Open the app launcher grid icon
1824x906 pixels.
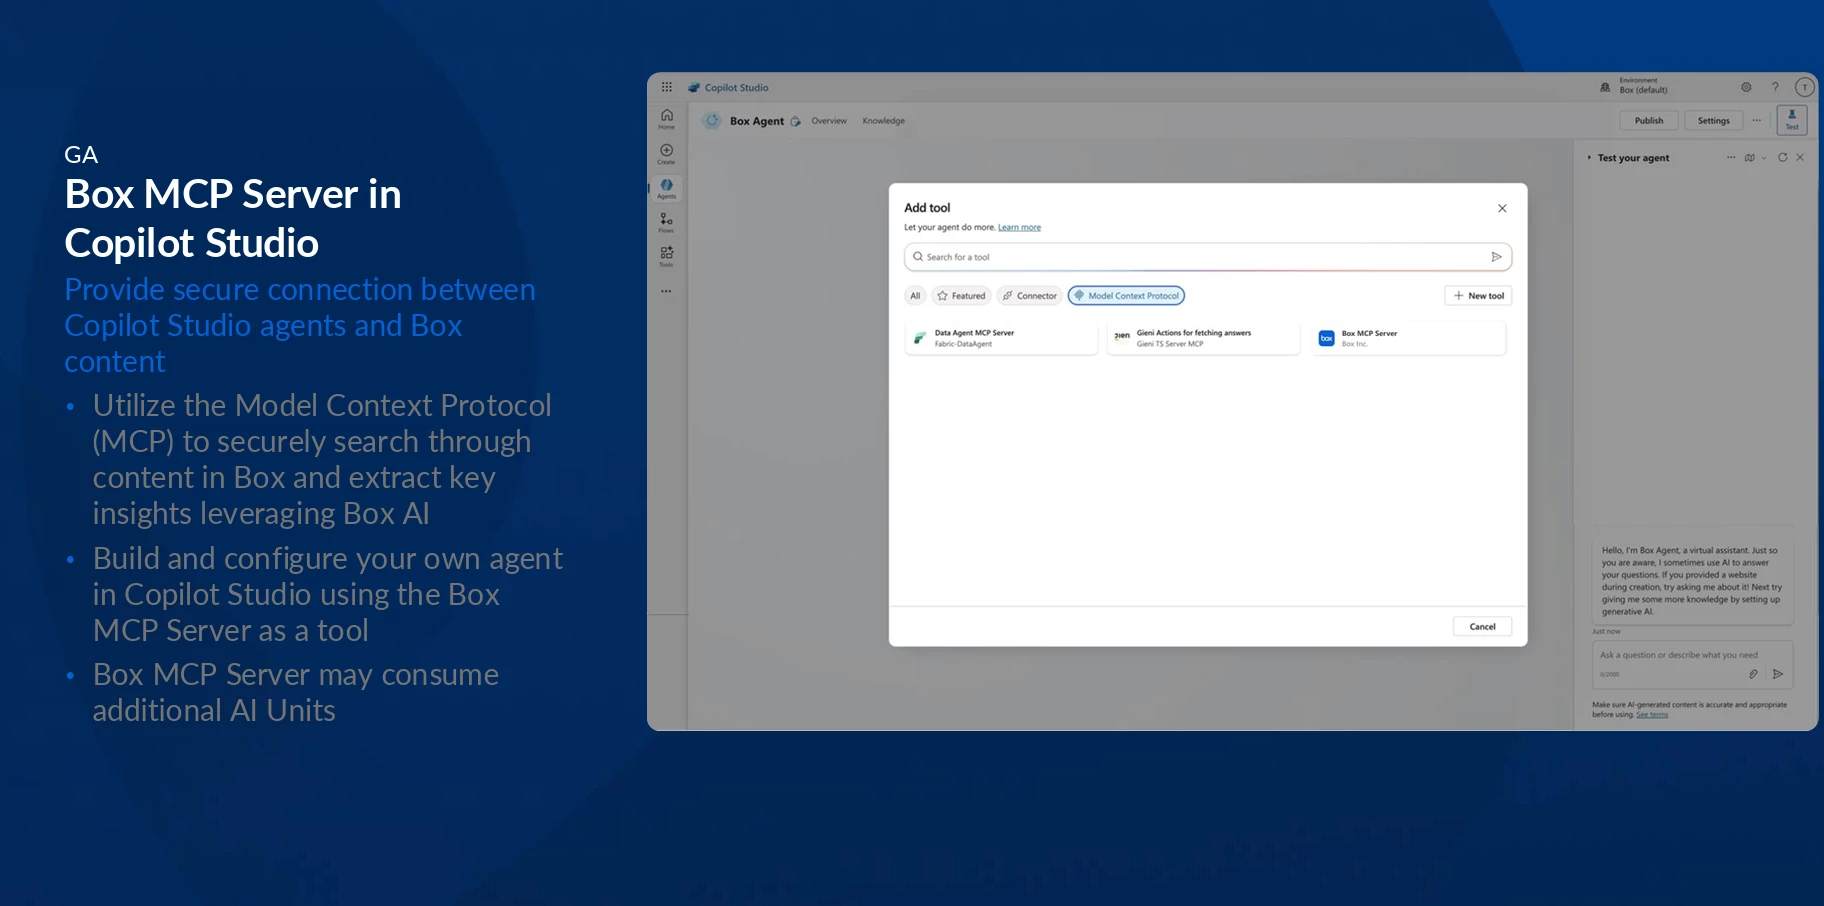[667, 87]
